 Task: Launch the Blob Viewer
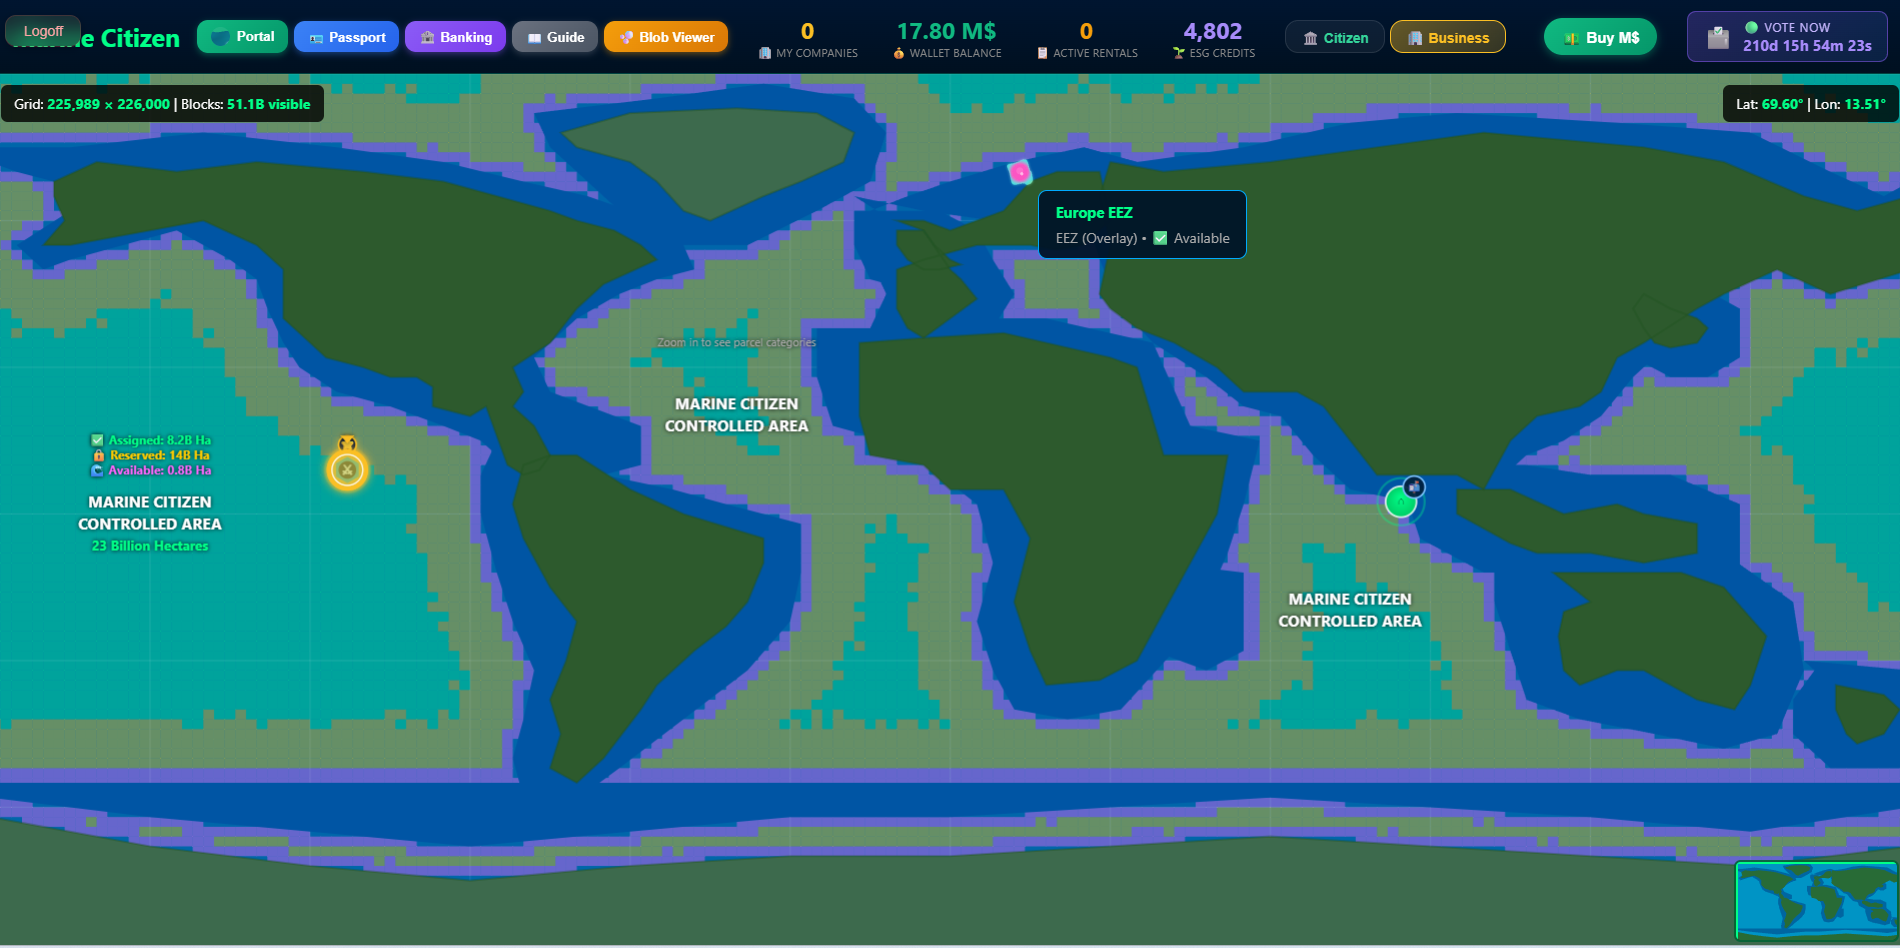(x=666, y=37)
